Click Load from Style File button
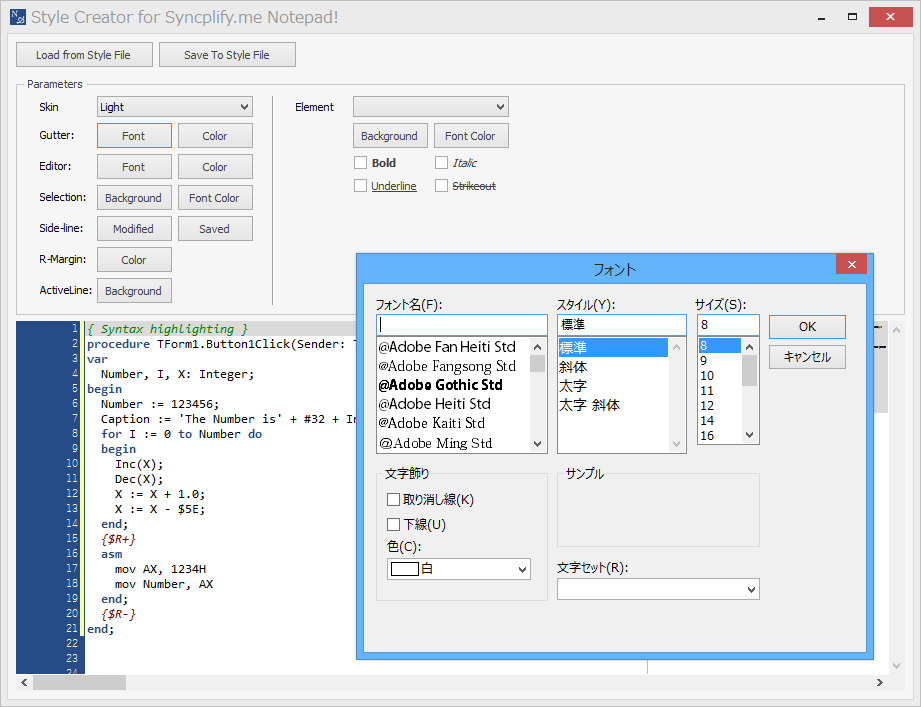The width and height of the screenshot is (921, 707). click(x=84, y=55)
